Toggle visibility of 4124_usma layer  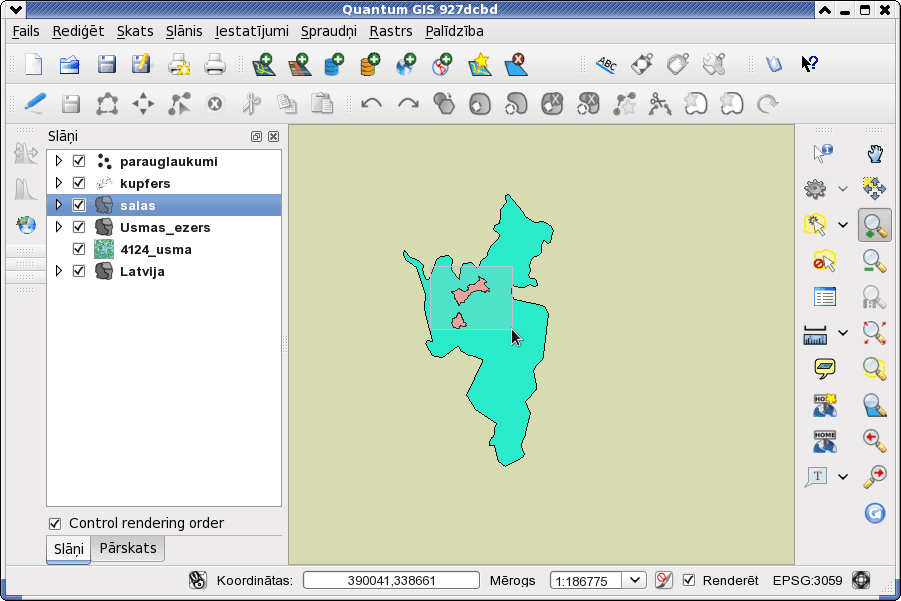pyautogui.click(x=79, y=249)
